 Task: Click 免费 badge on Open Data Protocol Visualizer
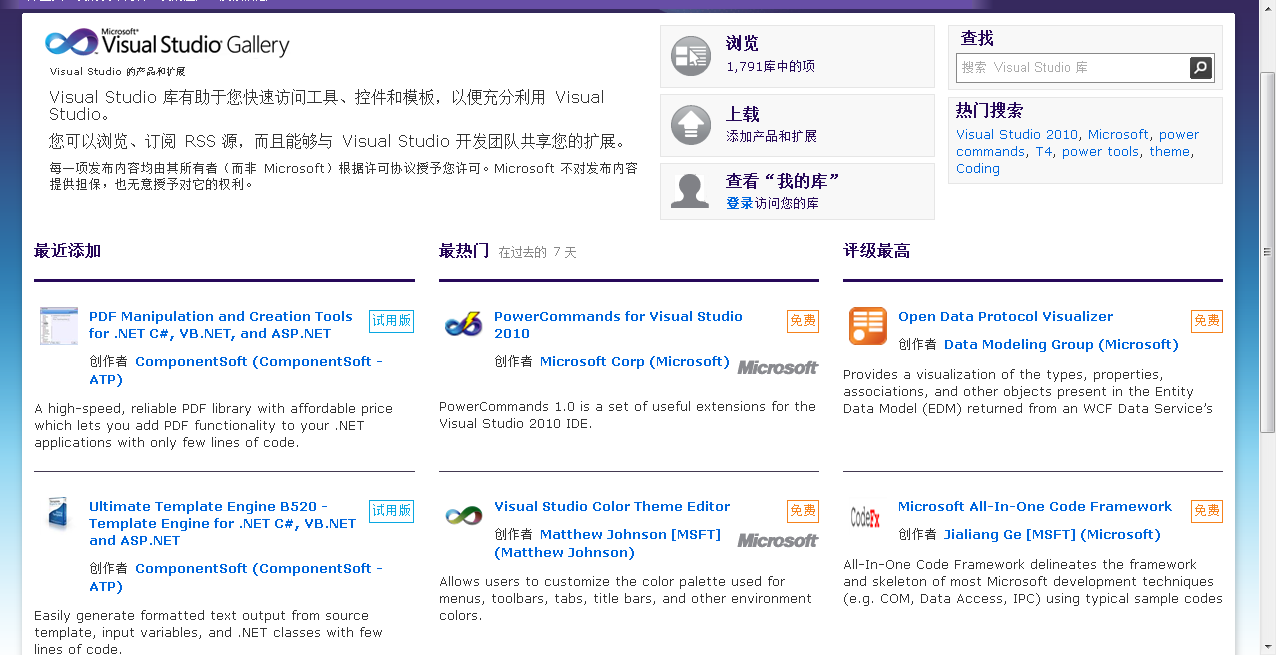(x=1207, y=321)
